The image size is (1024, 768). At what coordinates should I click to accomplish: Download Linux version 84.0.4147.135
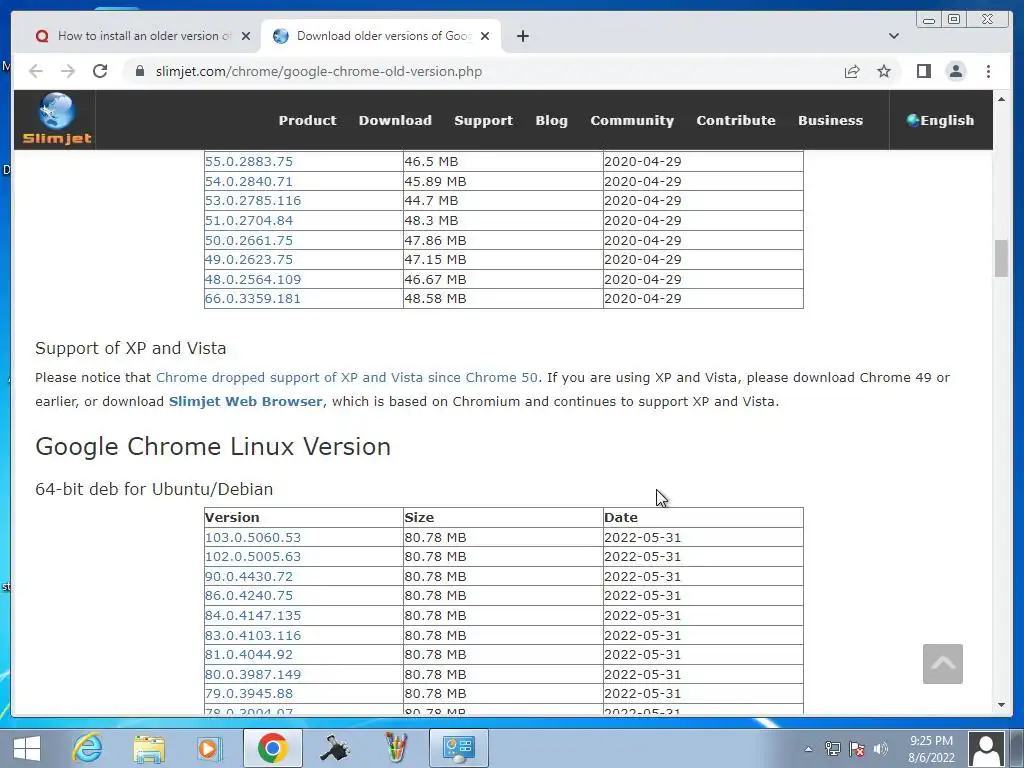coord(253,615)
